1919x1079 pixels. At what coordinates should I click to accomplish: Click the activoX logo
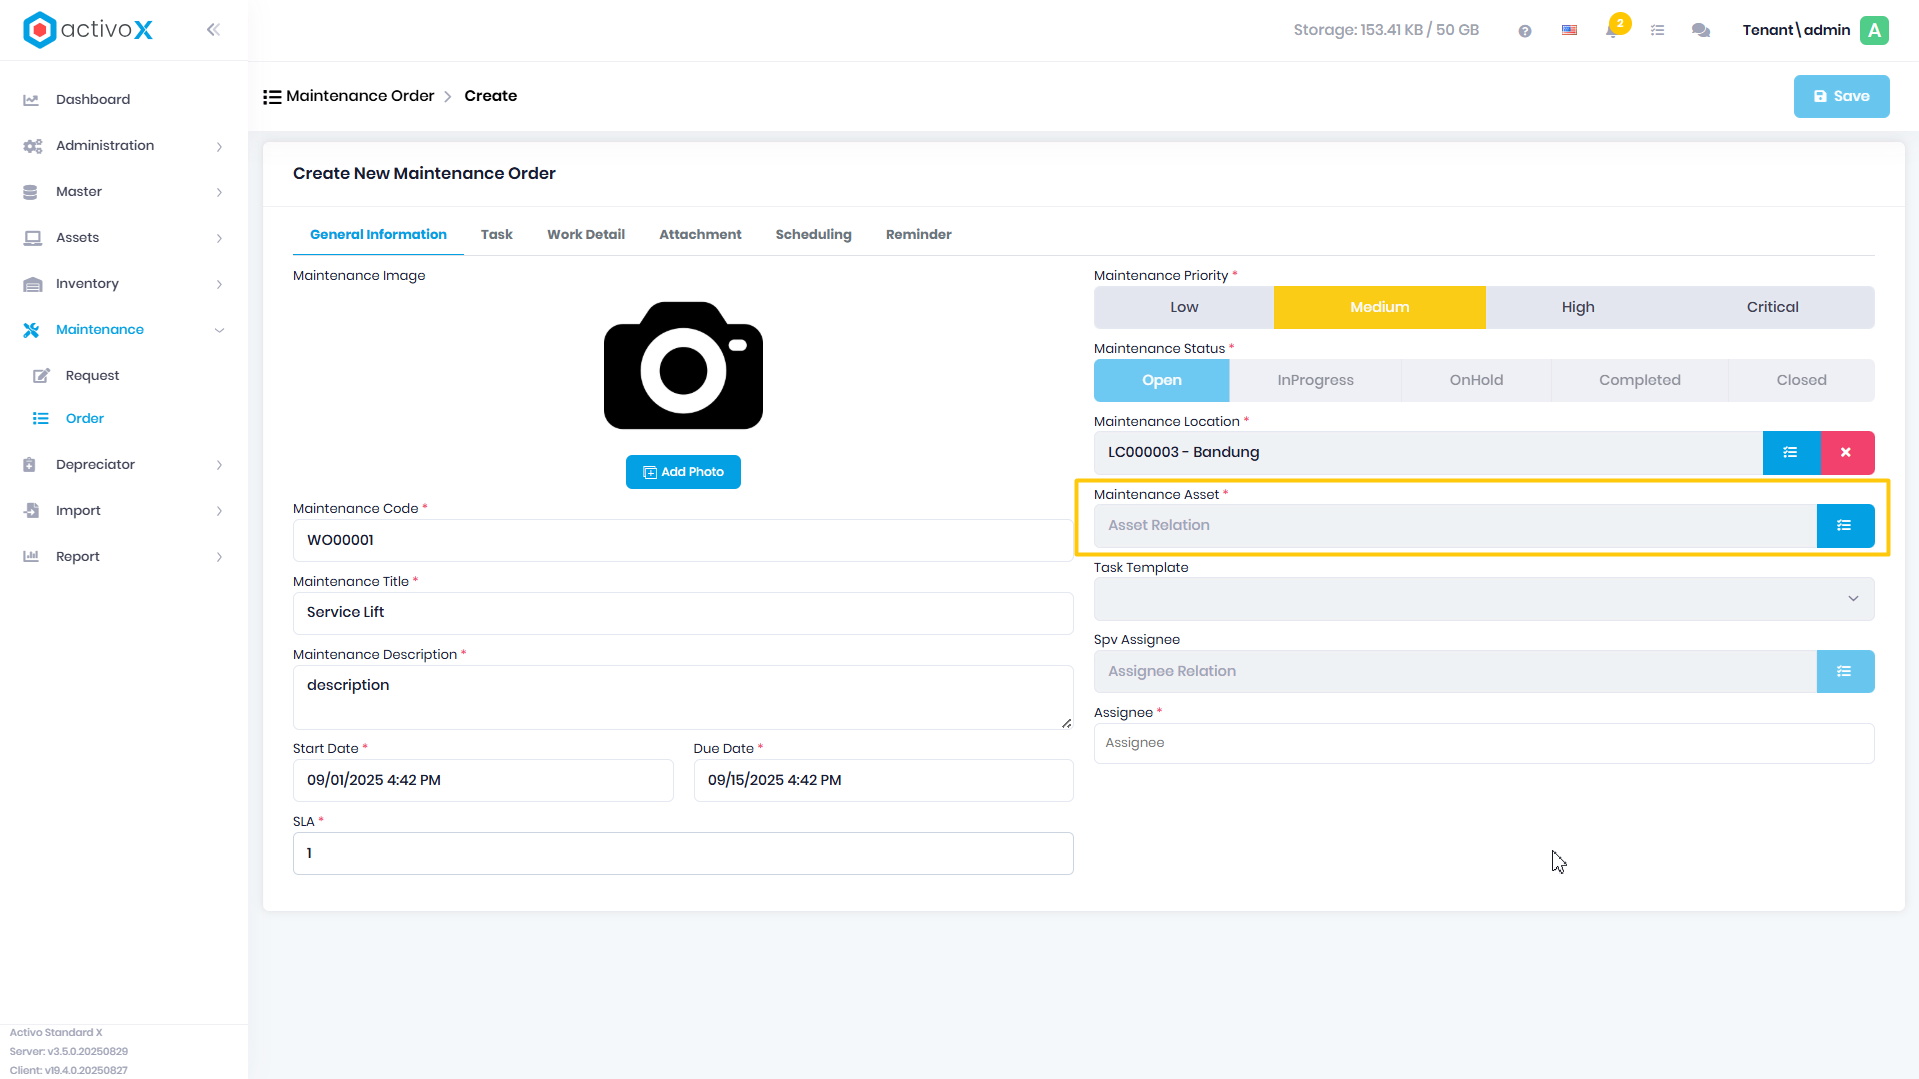coord(88,30)
